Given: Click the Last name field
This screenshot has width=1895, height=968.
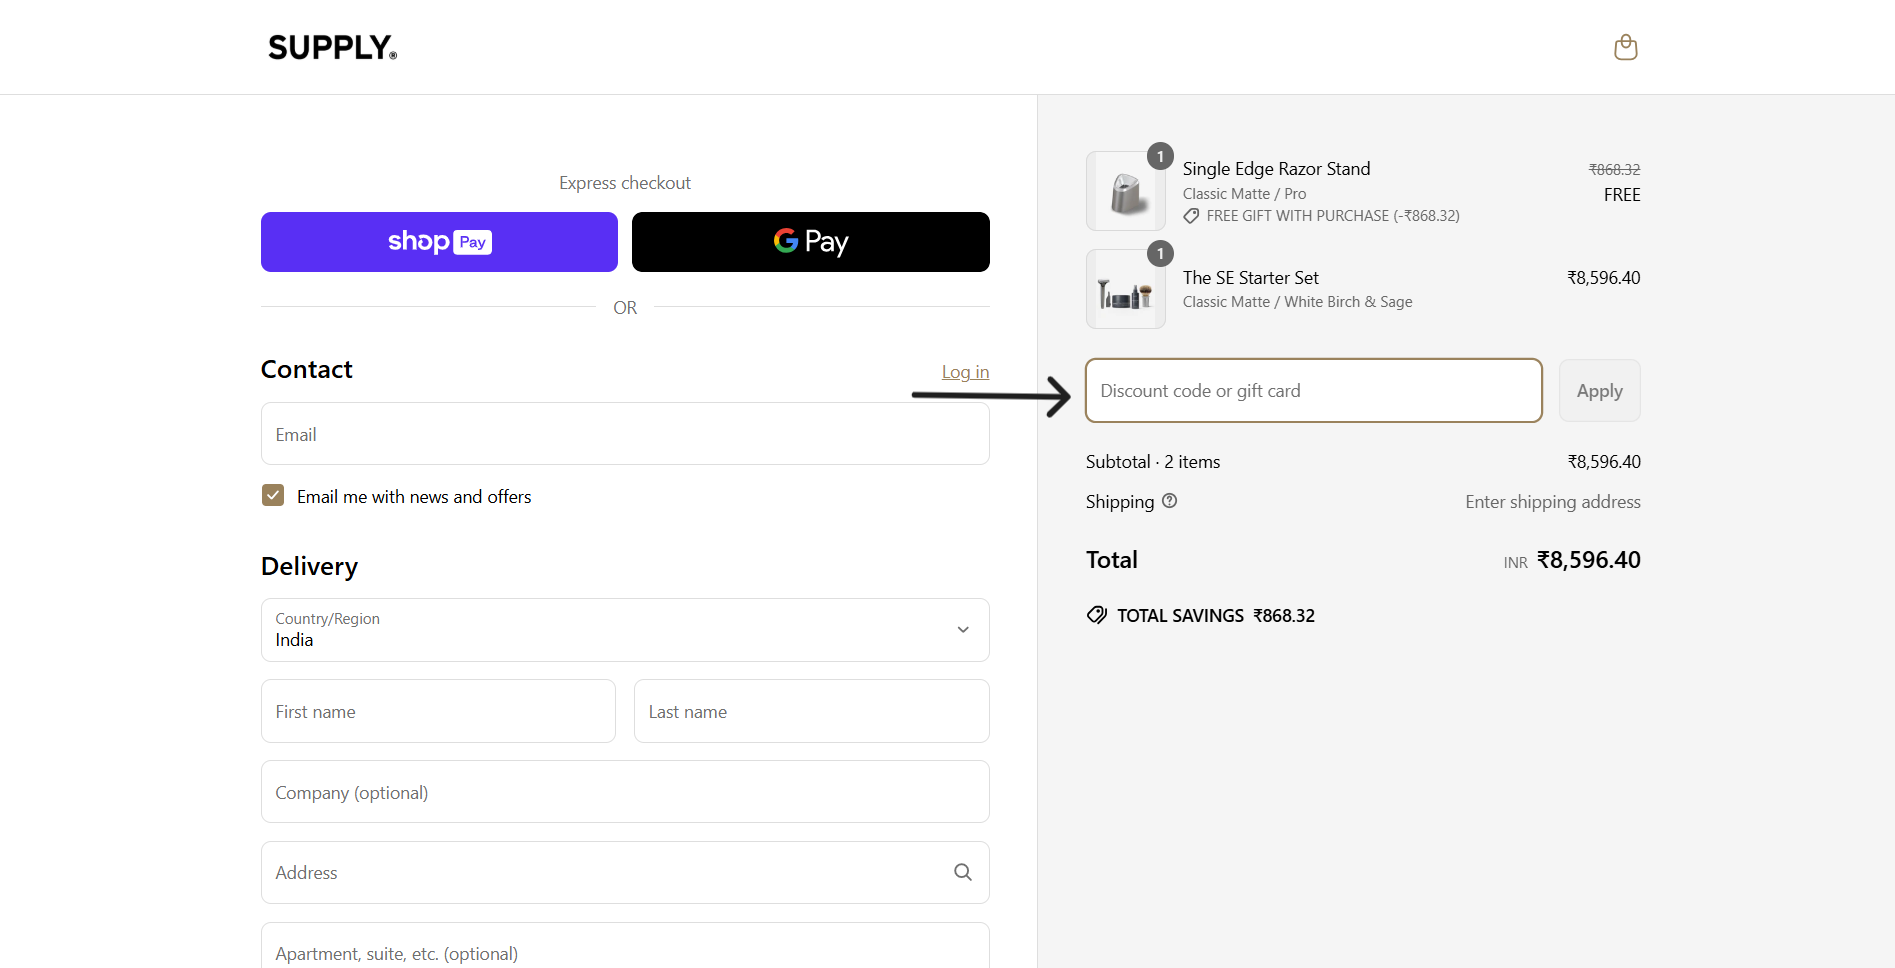Looking at the screenshot, I should [x=810, y=711].
